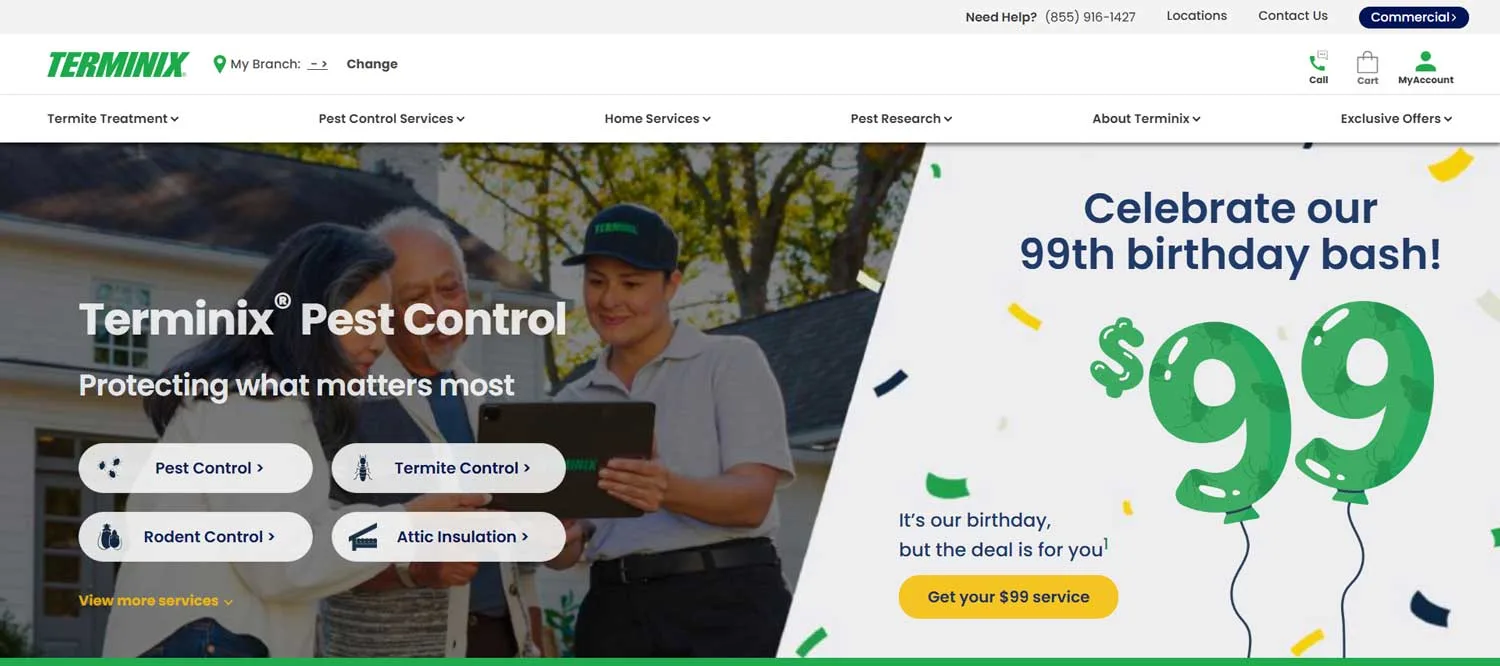Click the green location pin icon
The image size is (1500, 666).
click(220, 64)
